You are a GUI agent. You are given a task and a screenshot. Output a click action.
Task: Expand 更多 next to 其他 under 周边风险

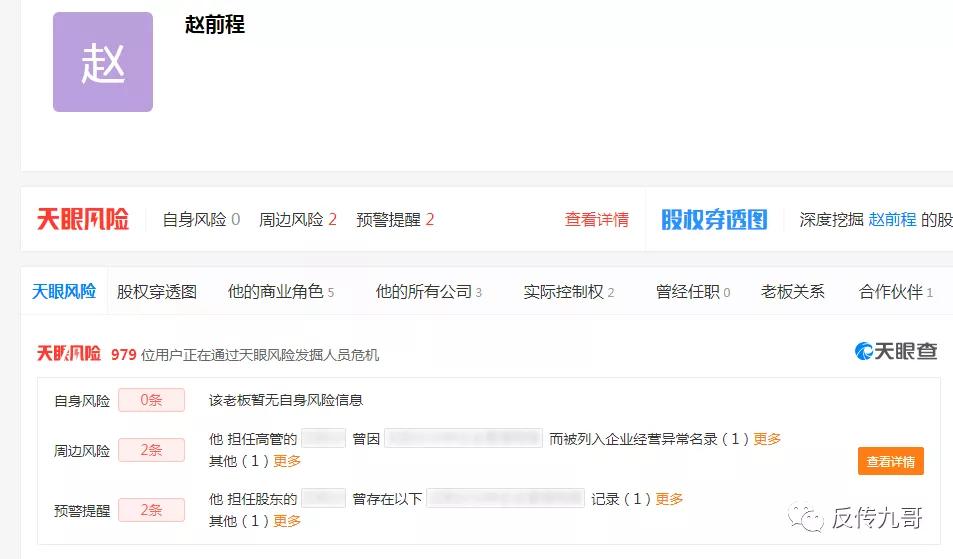287,461
